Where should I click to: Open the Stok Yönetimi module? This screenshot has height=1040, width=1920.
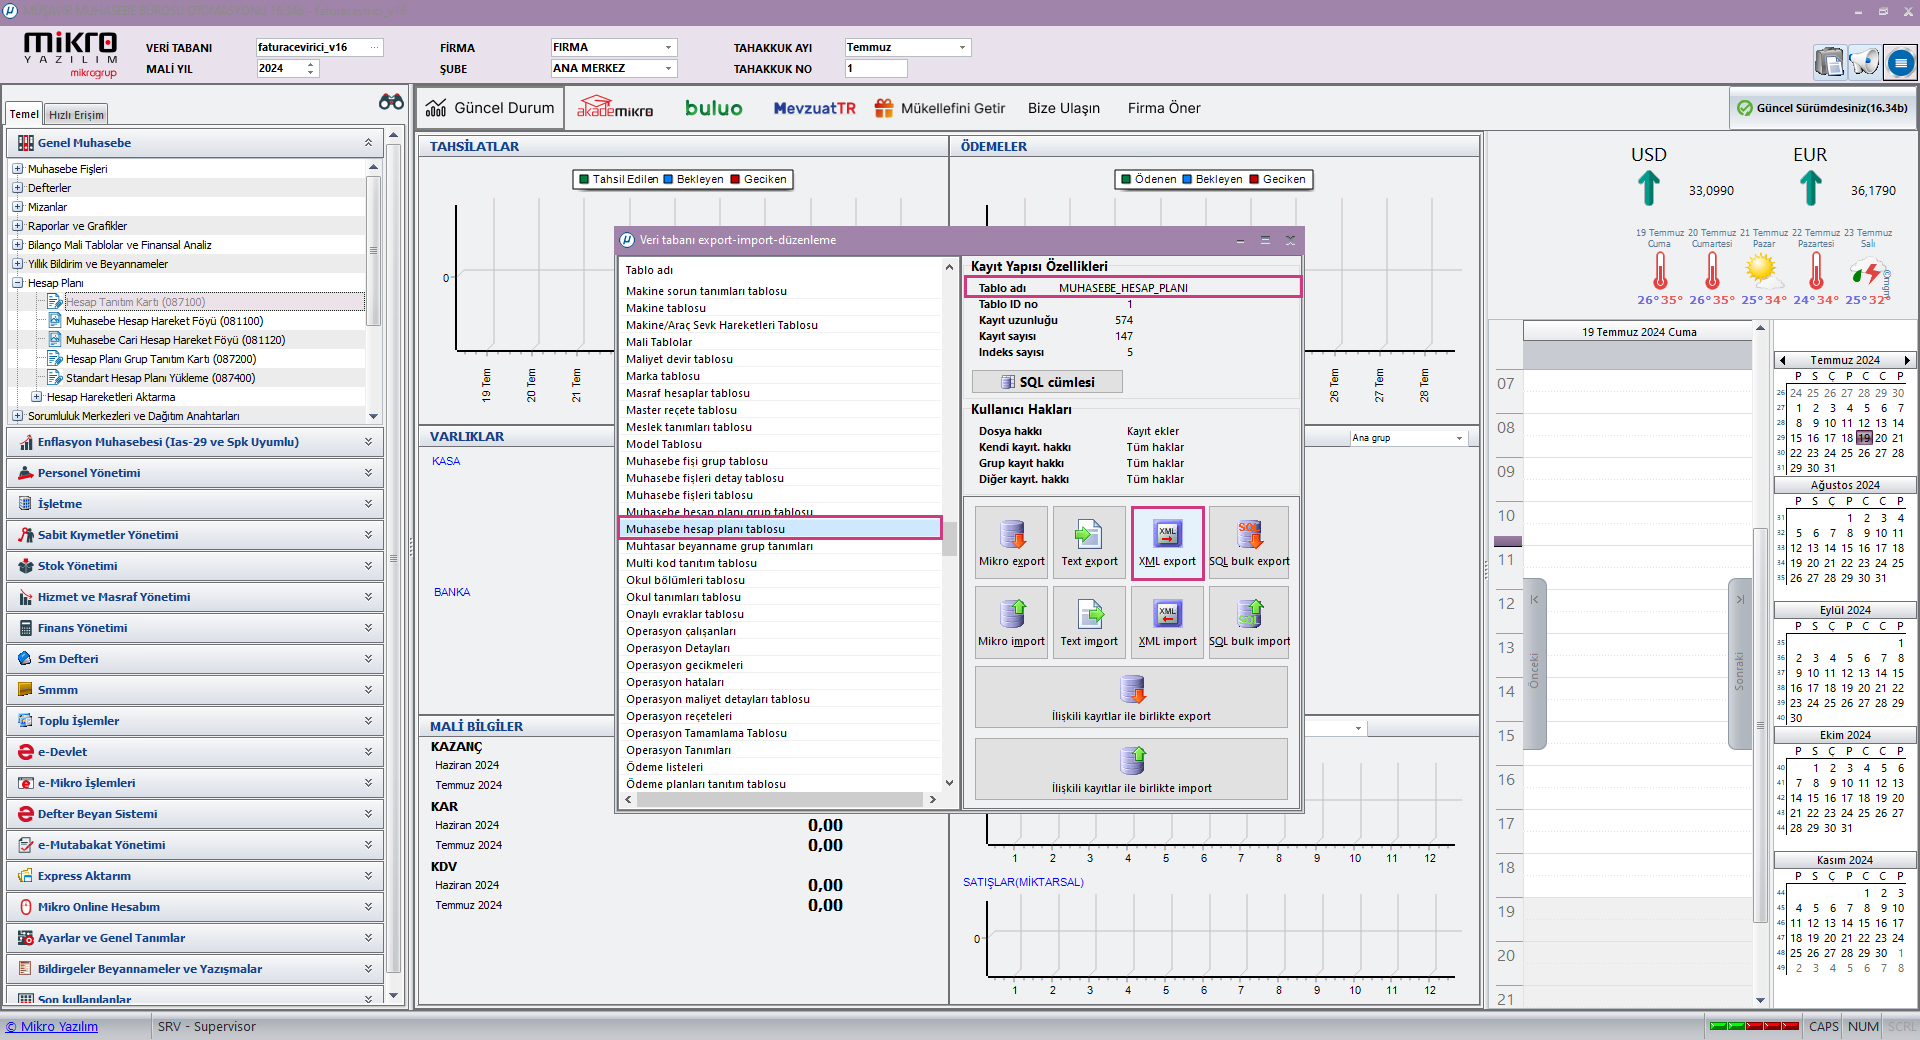195,566
